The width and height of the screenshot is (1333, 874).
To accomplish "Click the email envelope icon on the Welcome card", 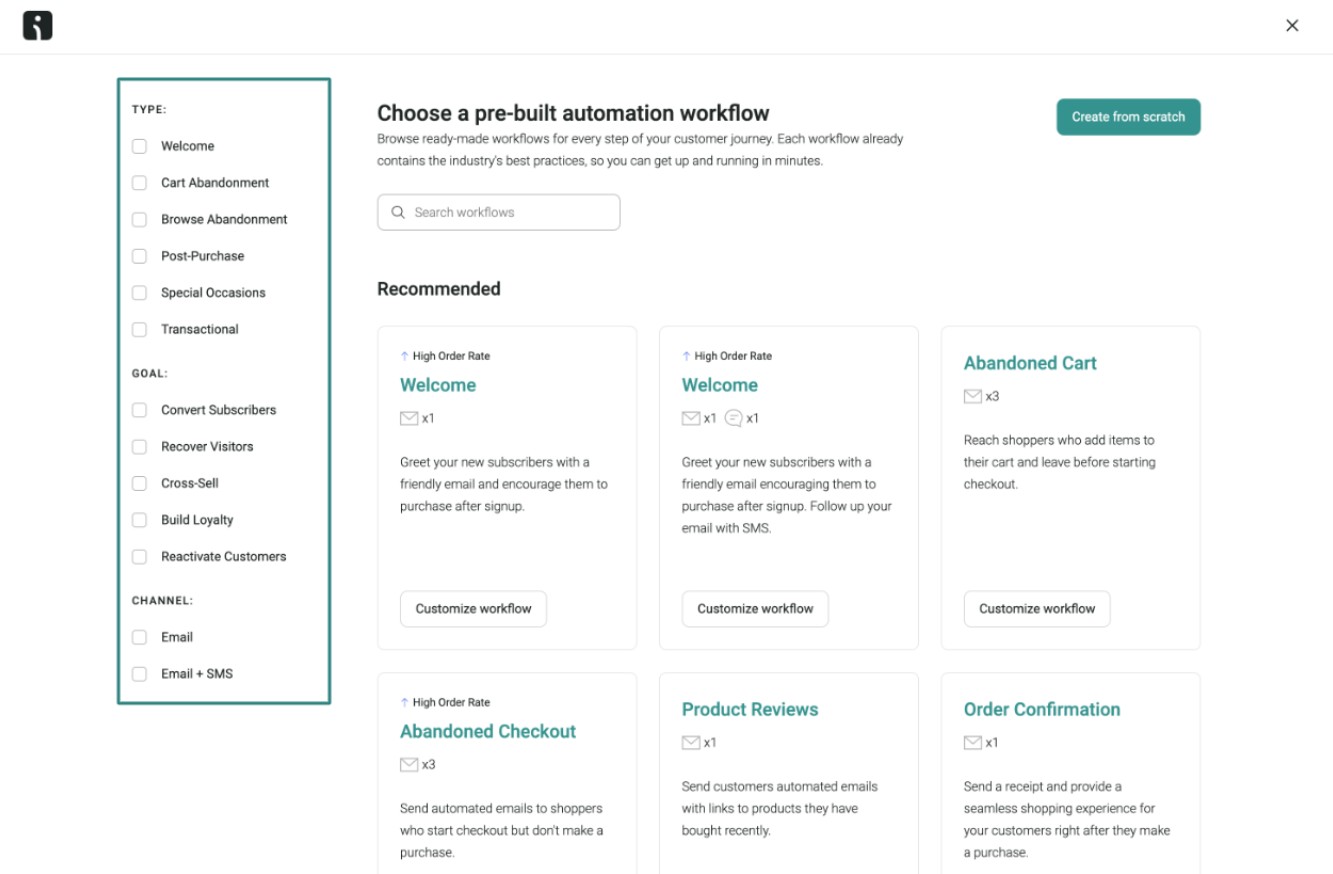I will point(408,418).
